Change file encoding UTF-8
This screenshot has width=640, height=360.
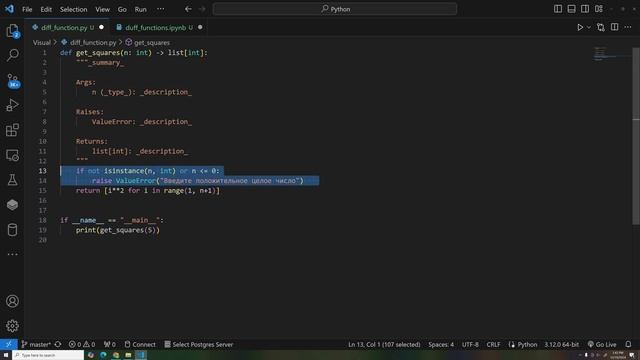point(470,344)
